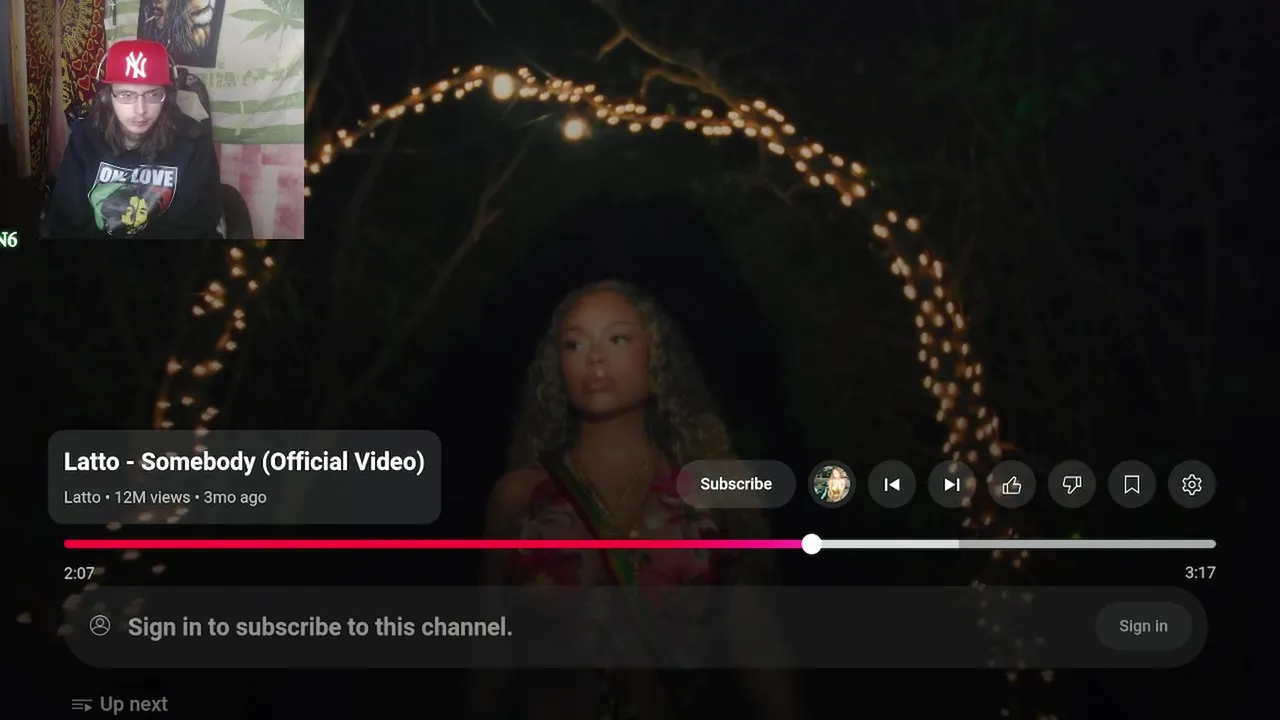Click the account icon in sign-in banner
Viewport: 1280px width, 720px height.
point(100,626)
